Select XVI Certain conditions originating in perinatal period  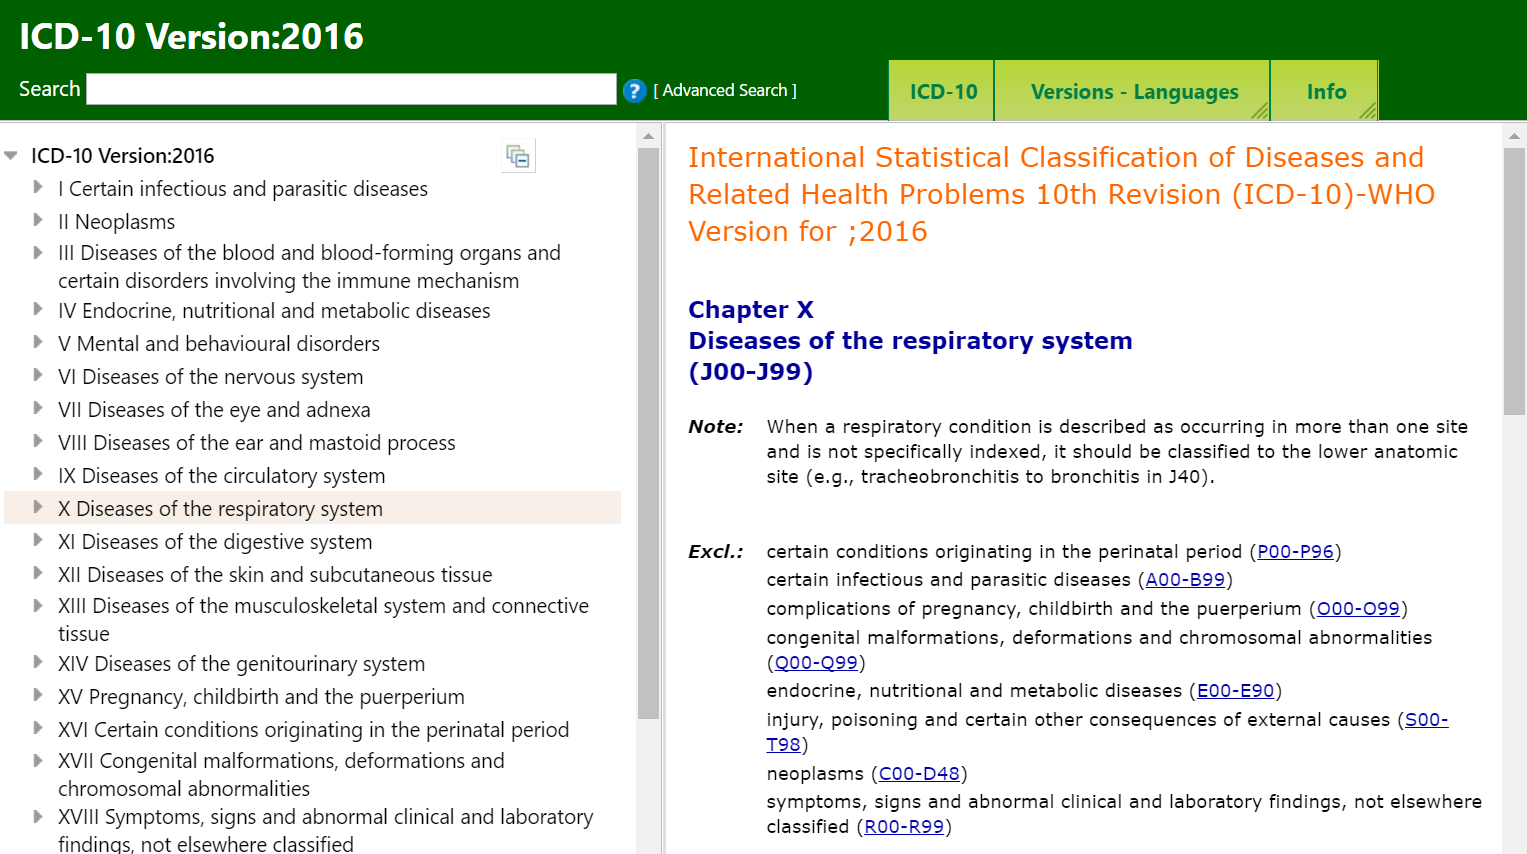click(313, 730)
